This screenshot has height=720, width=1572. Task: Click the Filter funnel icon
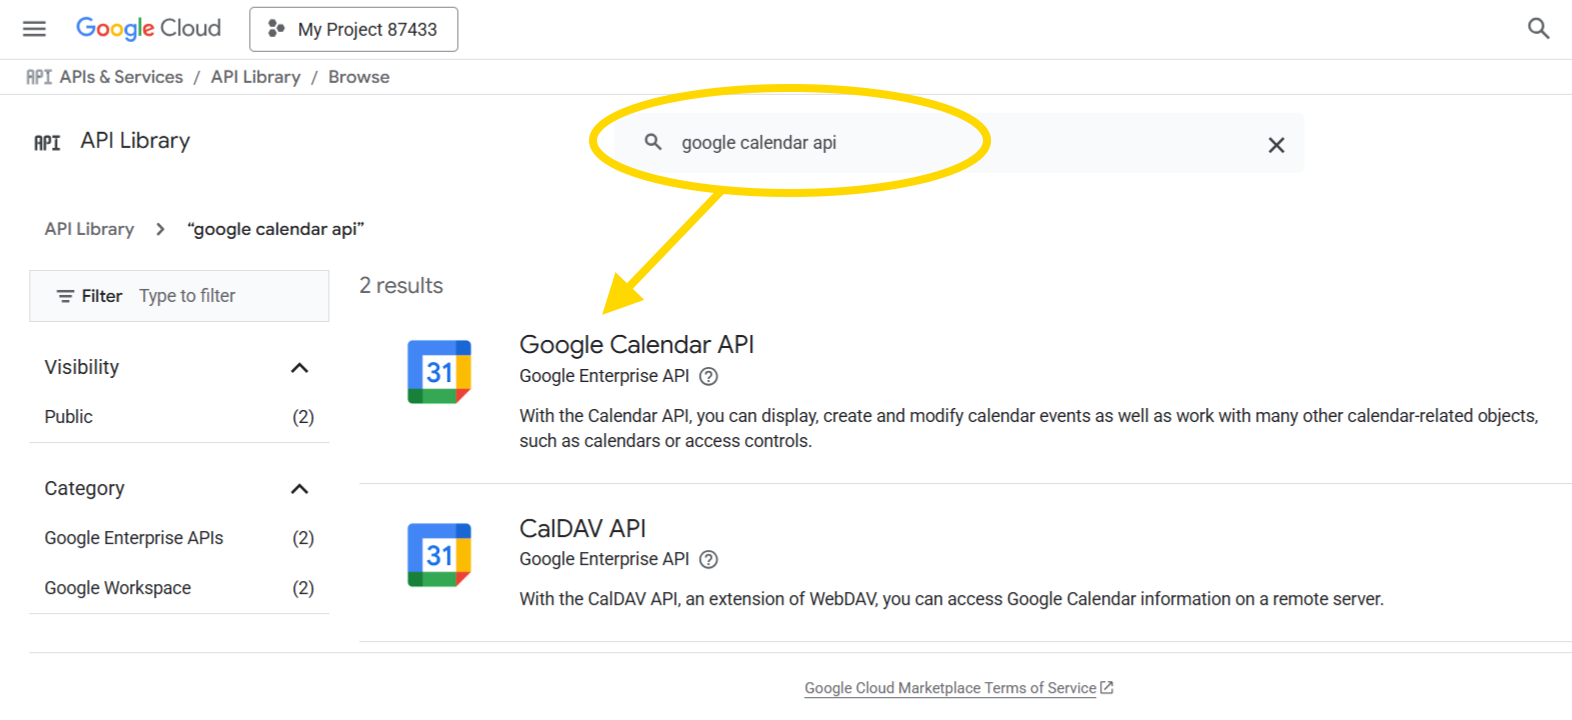coord(66,295)
